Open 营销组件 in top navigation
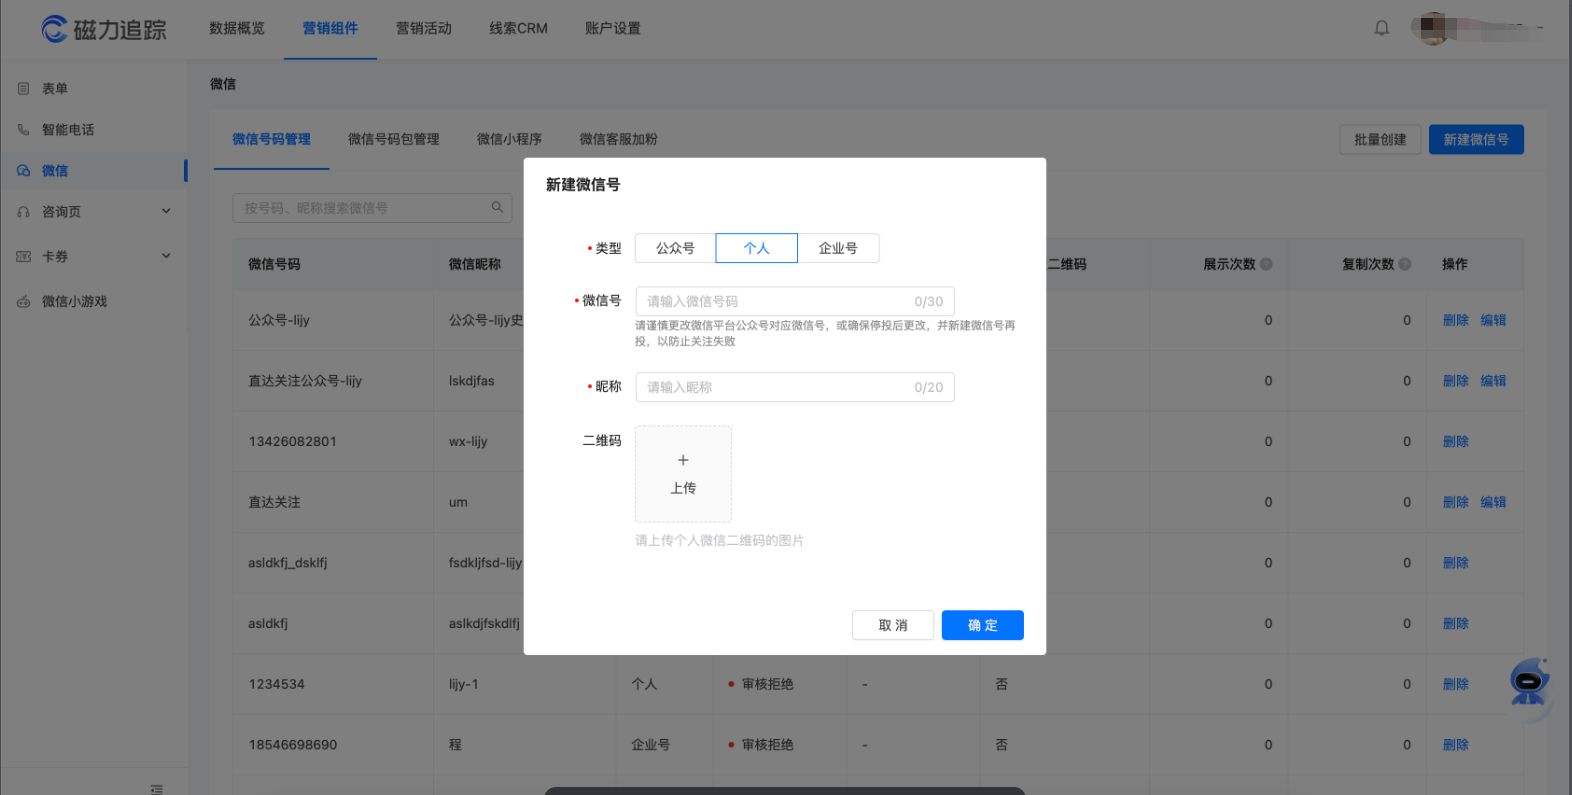The width and height of the screenshot is (1572, 795). point(330,28)
